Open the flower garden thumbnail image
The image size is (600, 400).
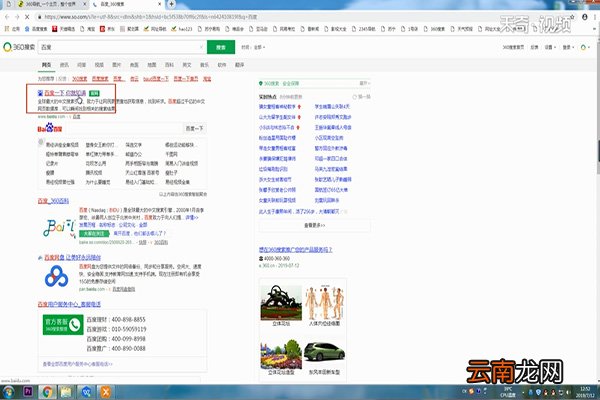pyautogui.click(x=281, y=354)
